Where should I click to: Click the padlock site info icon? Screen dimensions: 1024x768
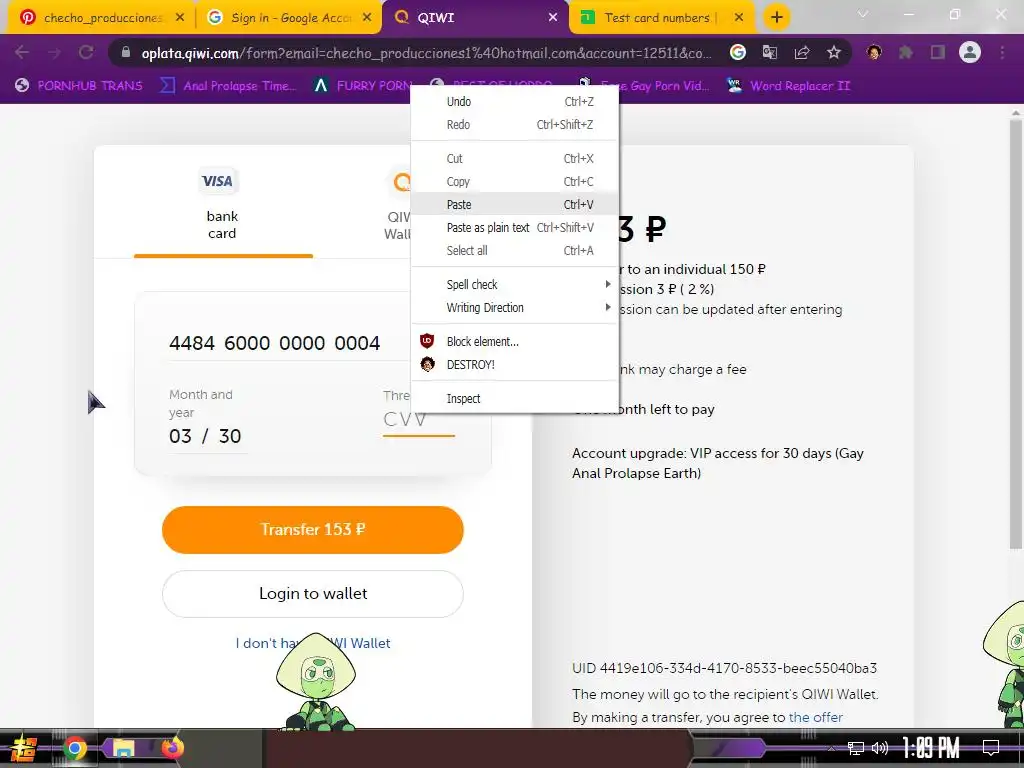126,52
